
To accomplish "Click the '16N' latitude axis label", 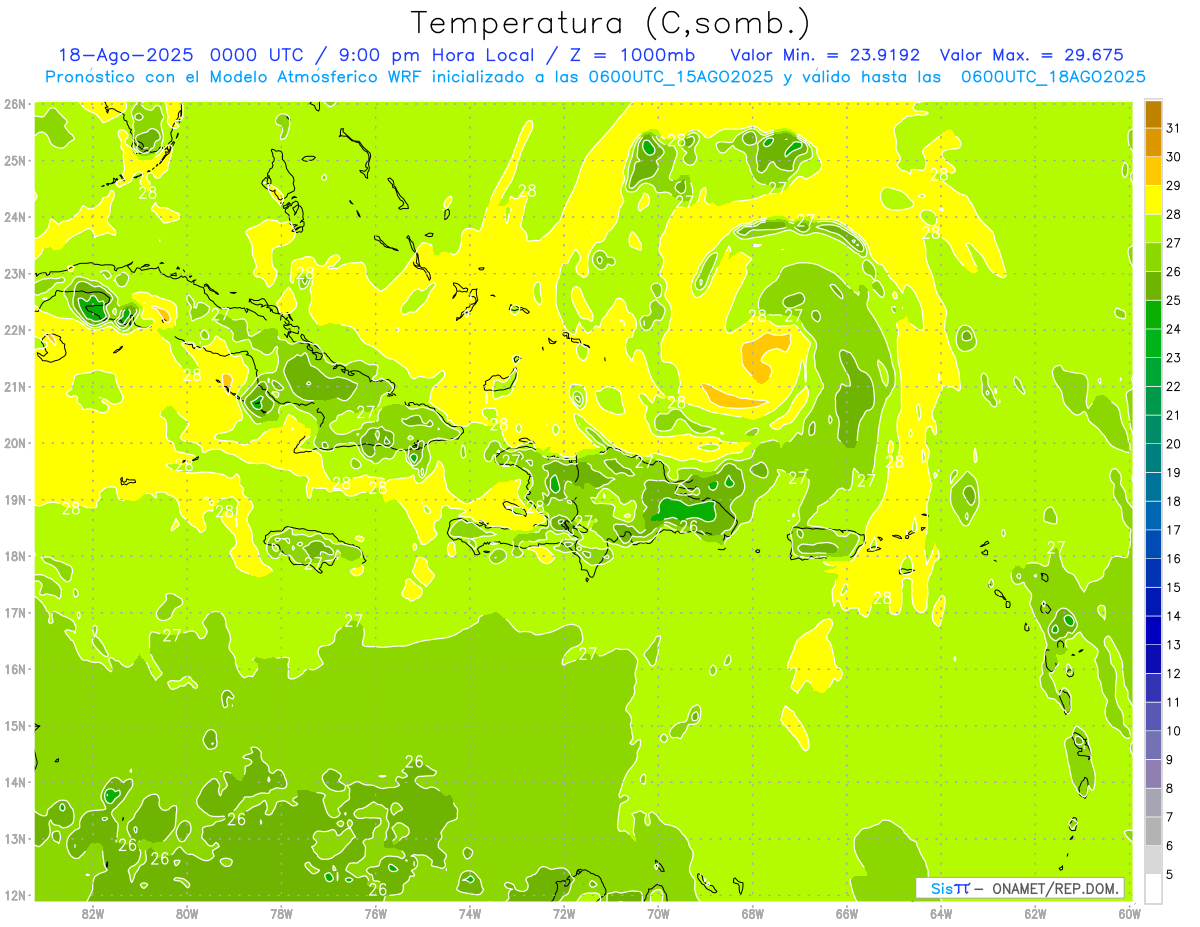I will click(14, 669).
